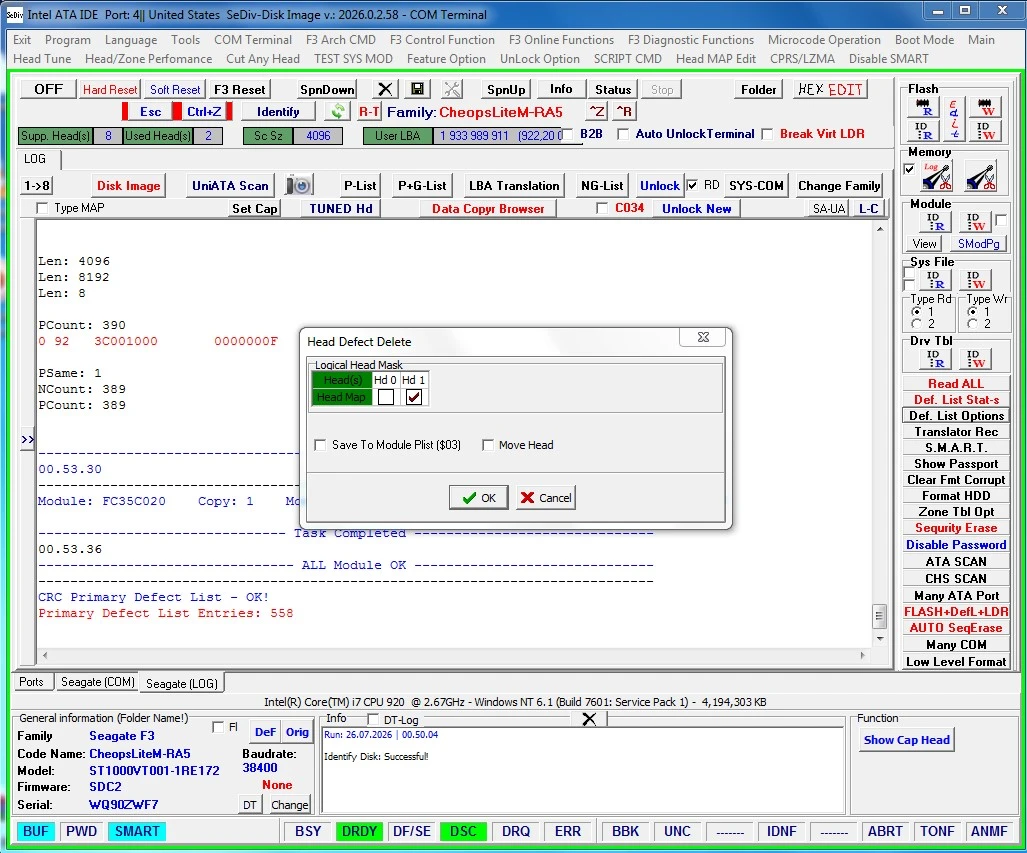The width and height of the screenshot is (1027, 853).
Task: Confirm with the OK button
Action: (x=479, y=498)
